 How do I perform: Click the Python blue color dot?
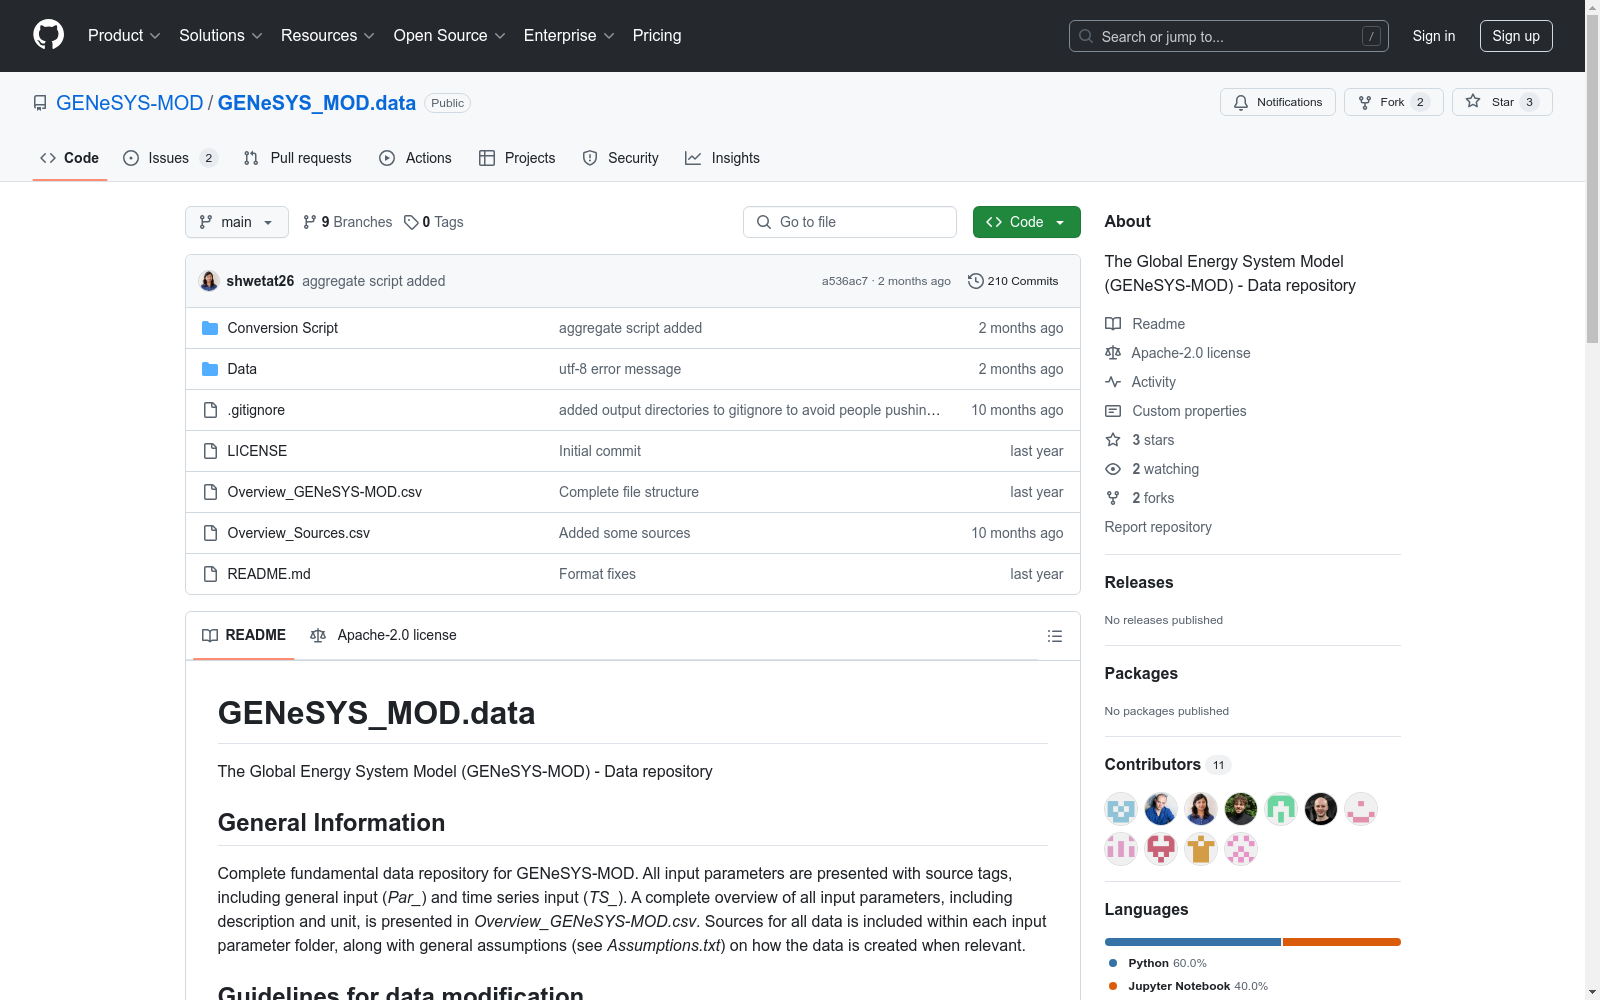[1113, 963]
